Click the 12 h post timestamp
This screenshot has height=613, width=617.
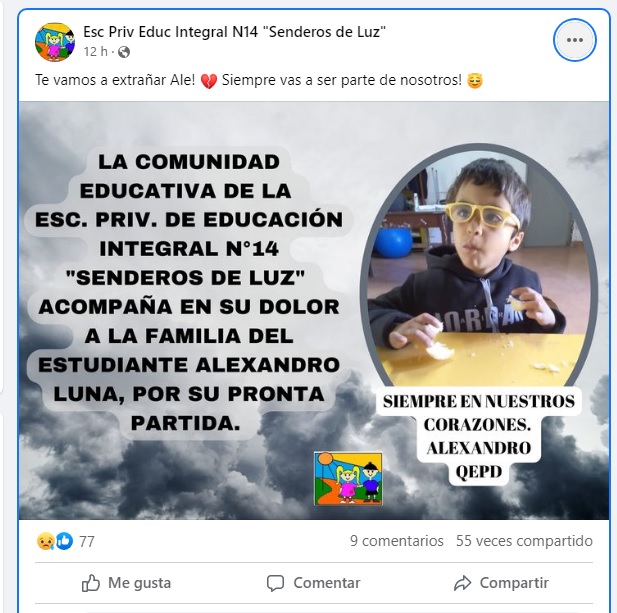click(x=95, y=52)
